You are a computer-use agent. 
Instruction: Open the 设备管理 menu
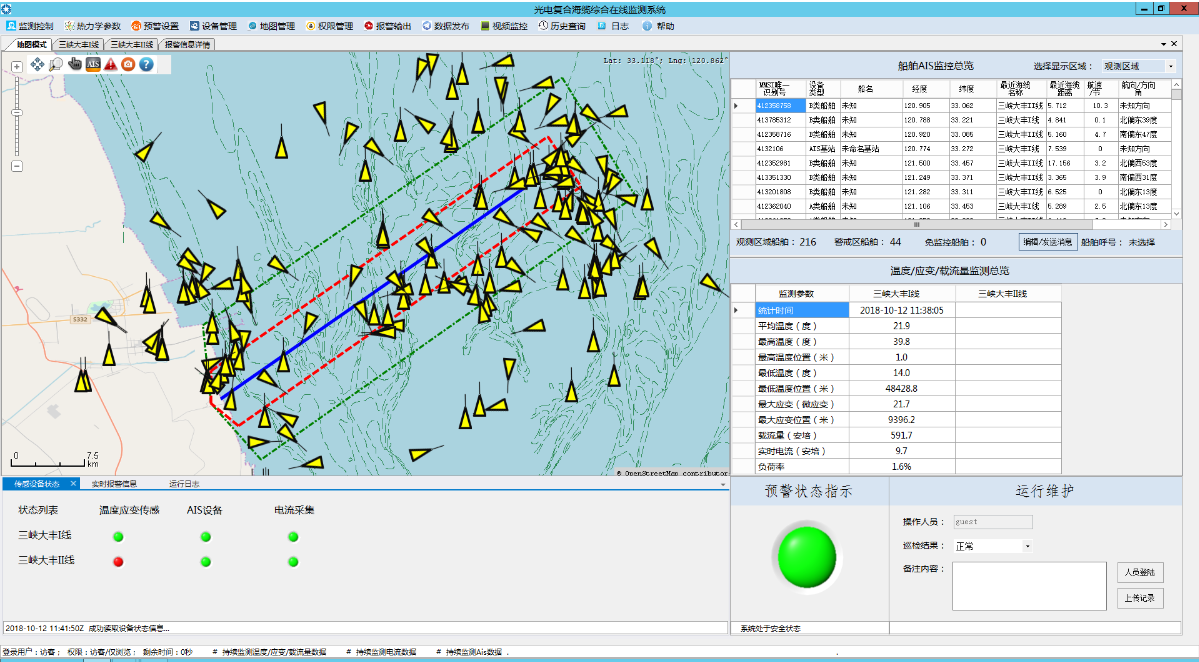click(213, 26)
